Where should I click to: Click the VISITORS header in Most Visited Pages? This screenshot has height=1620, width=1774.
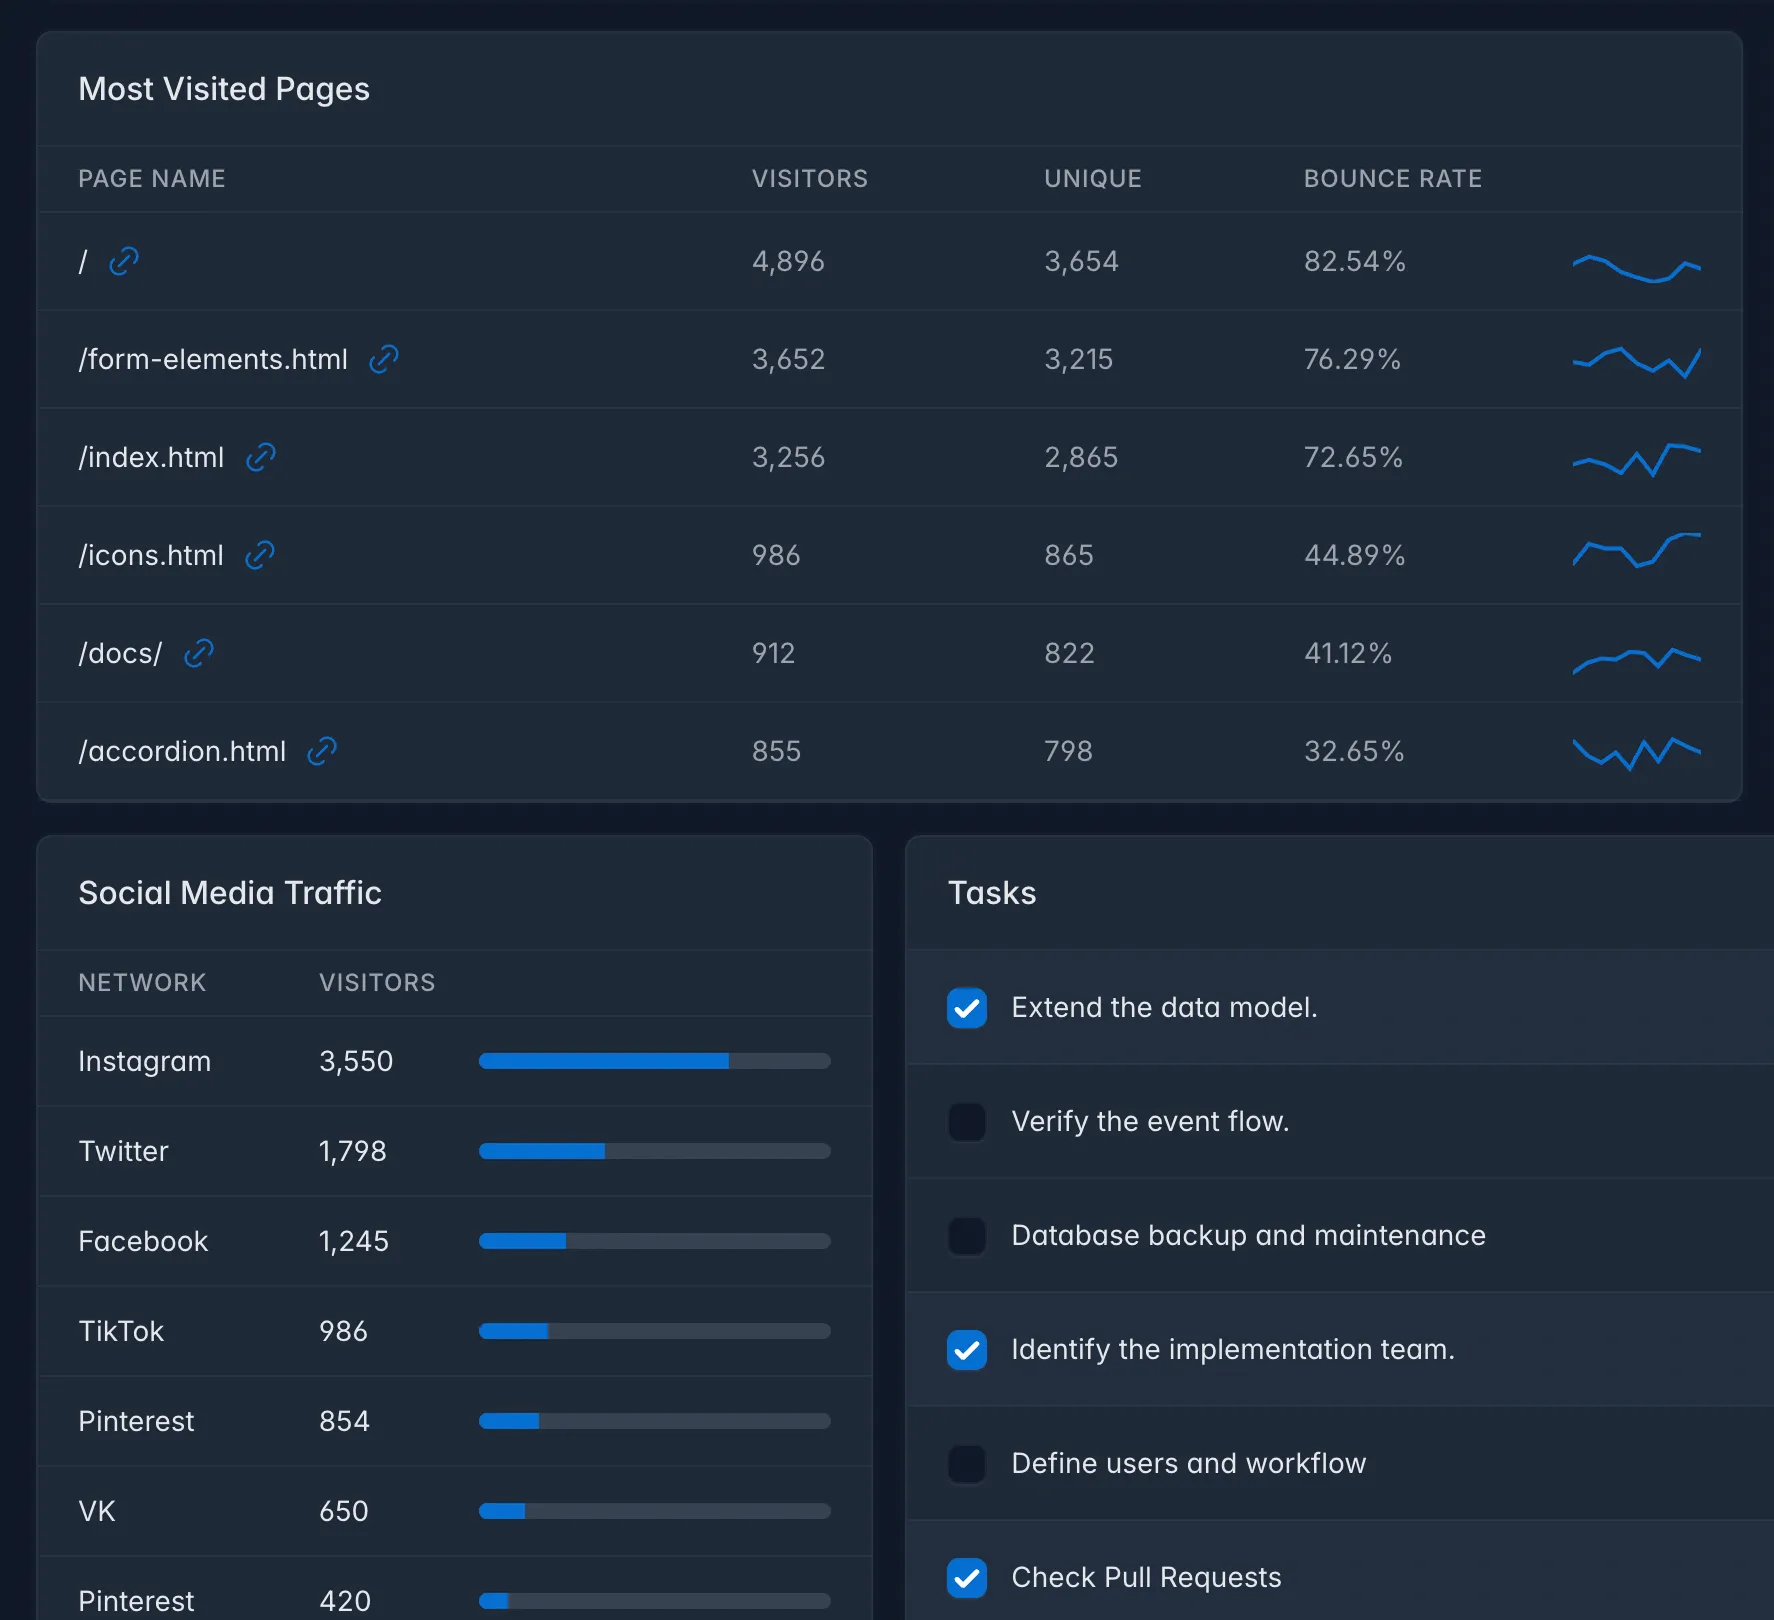click(x=810, y=179)
